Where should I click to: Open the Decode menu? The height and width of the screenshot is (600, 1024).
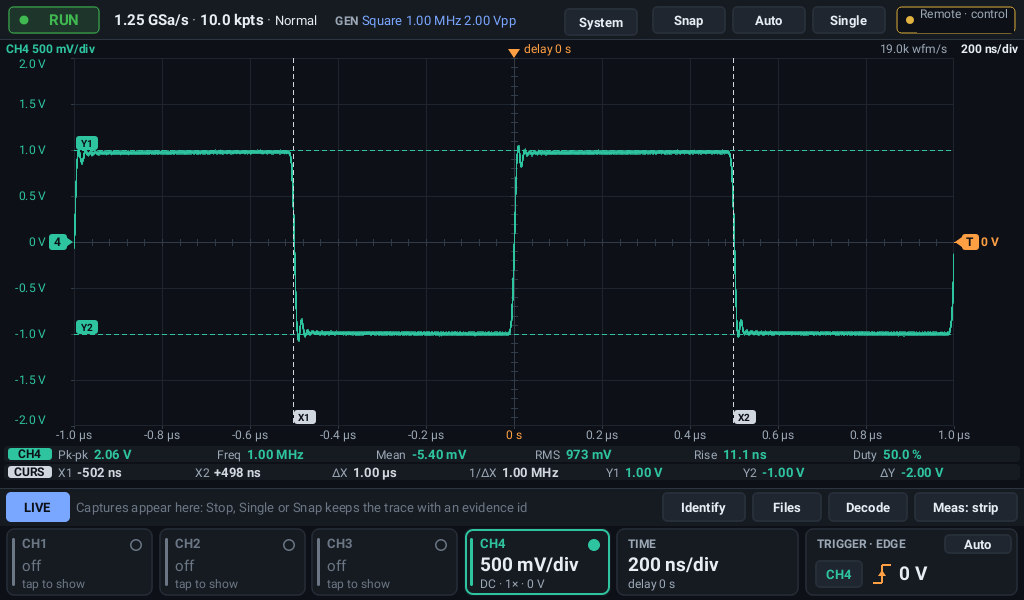pos(867,507)
